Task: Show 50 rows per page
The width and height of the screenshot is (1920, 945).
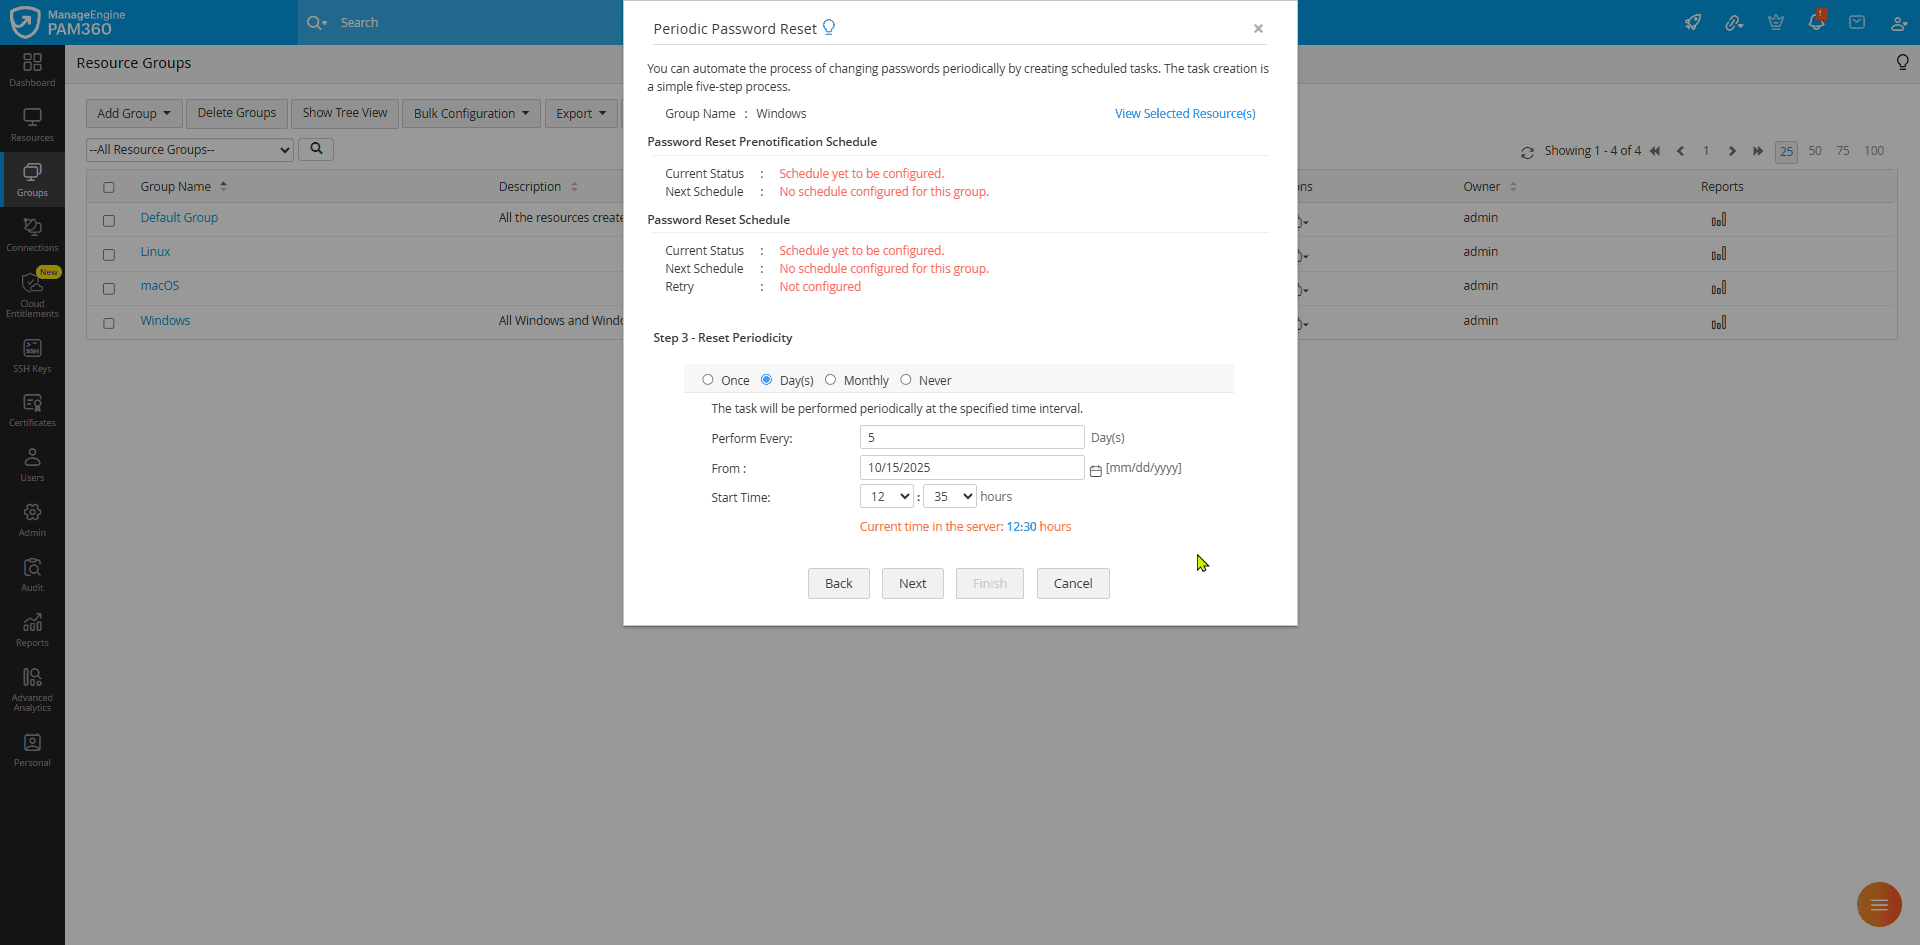Action: (x=1815, y=151)
